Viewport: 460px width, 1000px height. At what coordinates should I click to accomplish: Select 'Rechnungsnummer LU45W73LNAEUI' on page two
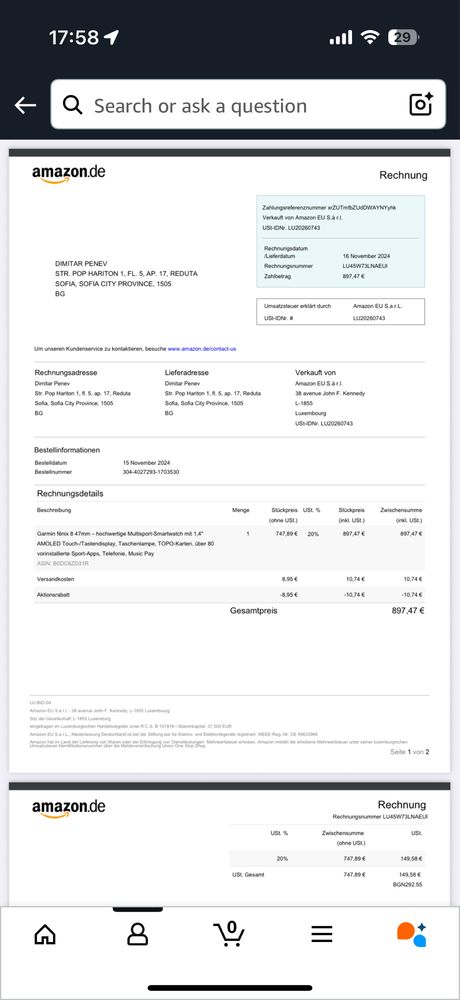pos(380,817)
